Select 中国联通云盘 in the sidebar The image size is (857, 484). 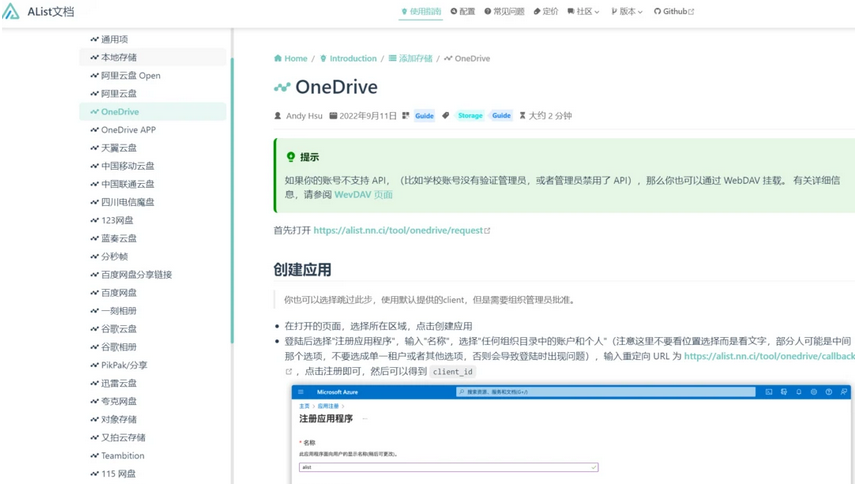coord(152,184)
